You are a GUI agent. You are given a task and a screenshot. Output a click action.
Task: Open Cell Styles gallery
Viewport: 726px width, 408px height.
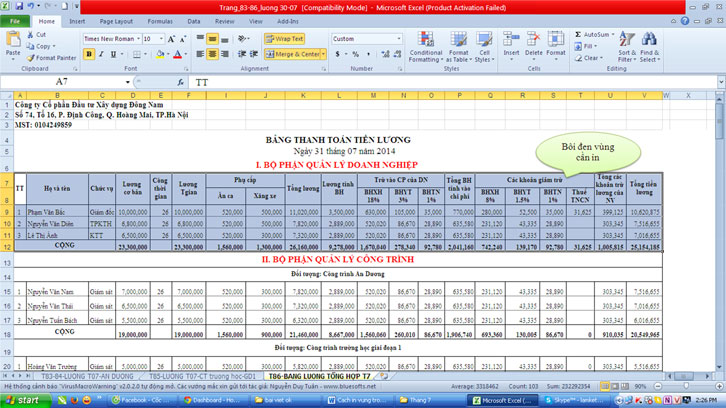pos(484,47)
